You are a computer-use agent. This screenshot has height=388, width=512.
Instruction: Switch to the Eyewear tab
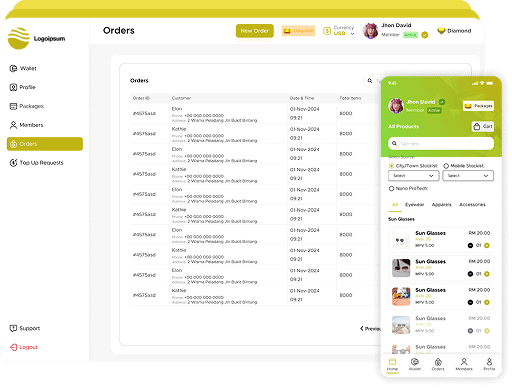[414, 205]
